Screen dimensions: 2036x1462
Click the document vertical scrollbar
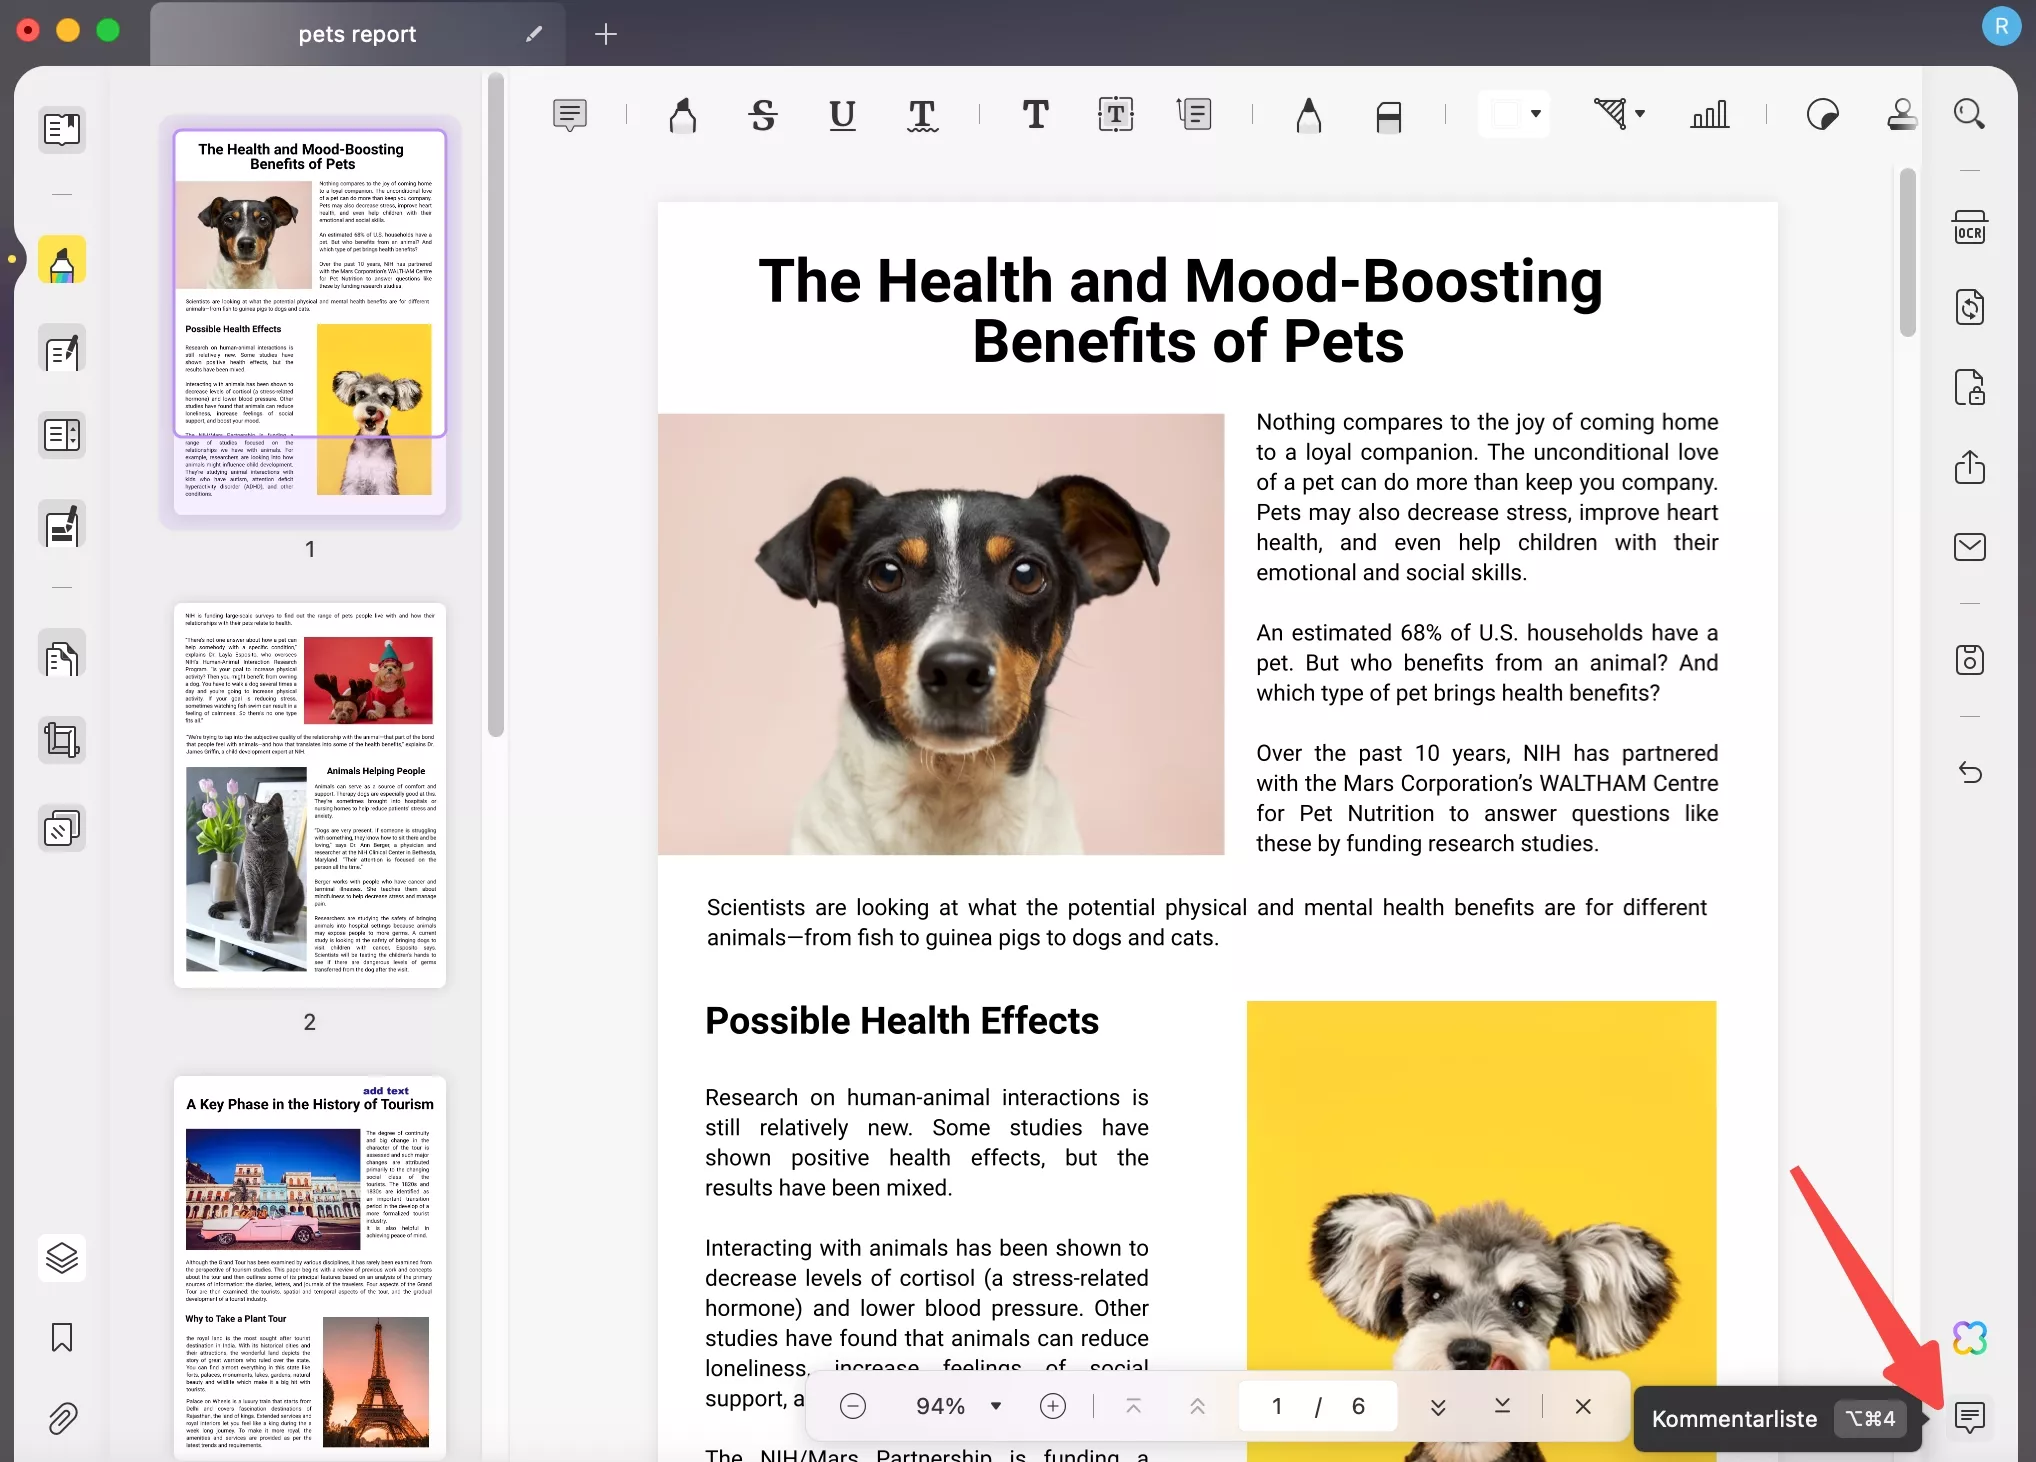click(1908, 253)
